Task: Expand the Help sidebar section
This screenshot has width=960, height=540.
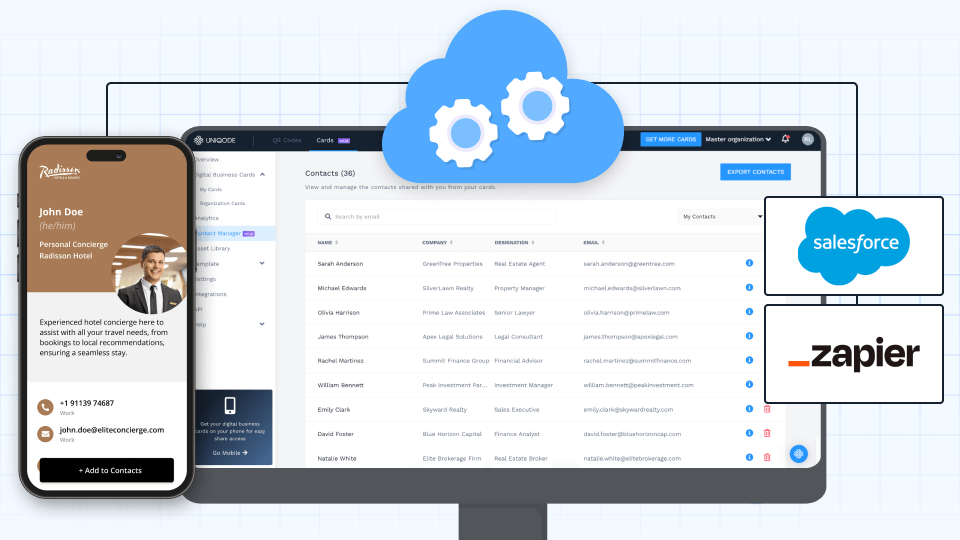Action: click(x=262, y=324)
